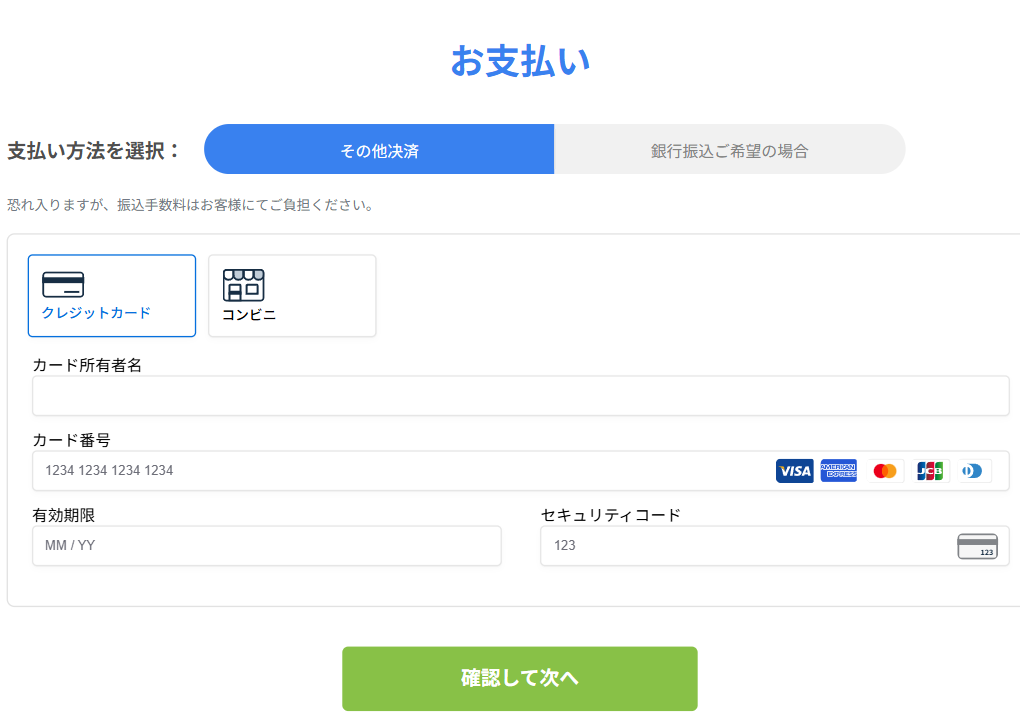Image resolution: width=1020 pixels, height=720 pixels.
Task: Choose the コンビニ payment option
Action: [292, 296]
